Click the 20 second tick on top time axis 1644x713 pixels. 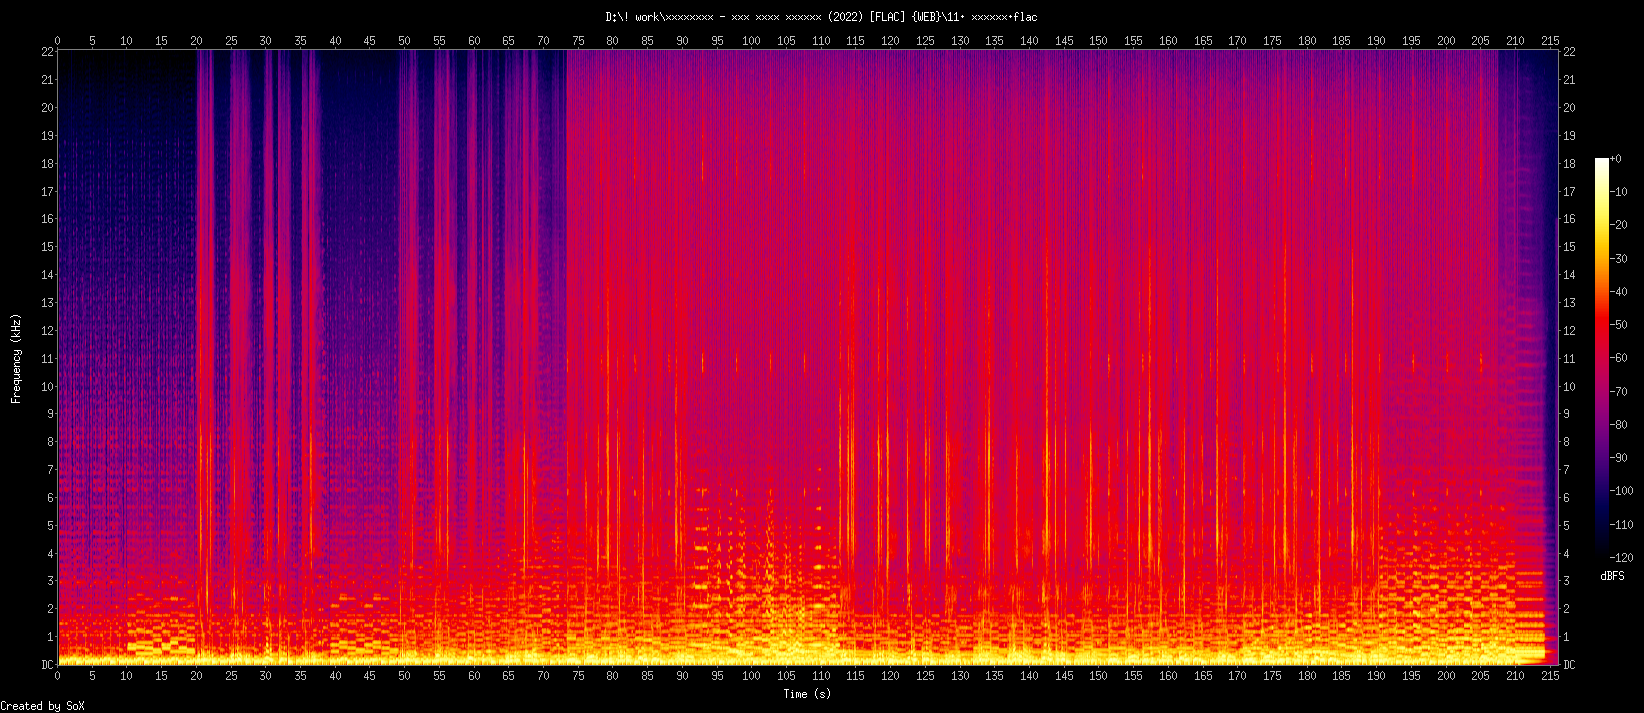[196, 41]
